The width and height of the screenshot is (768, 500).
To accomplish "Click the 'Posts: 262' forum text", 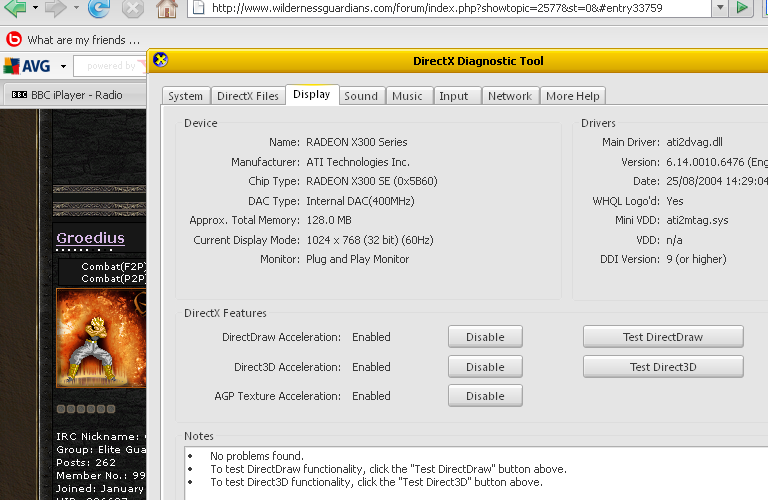I will [86, 462].
